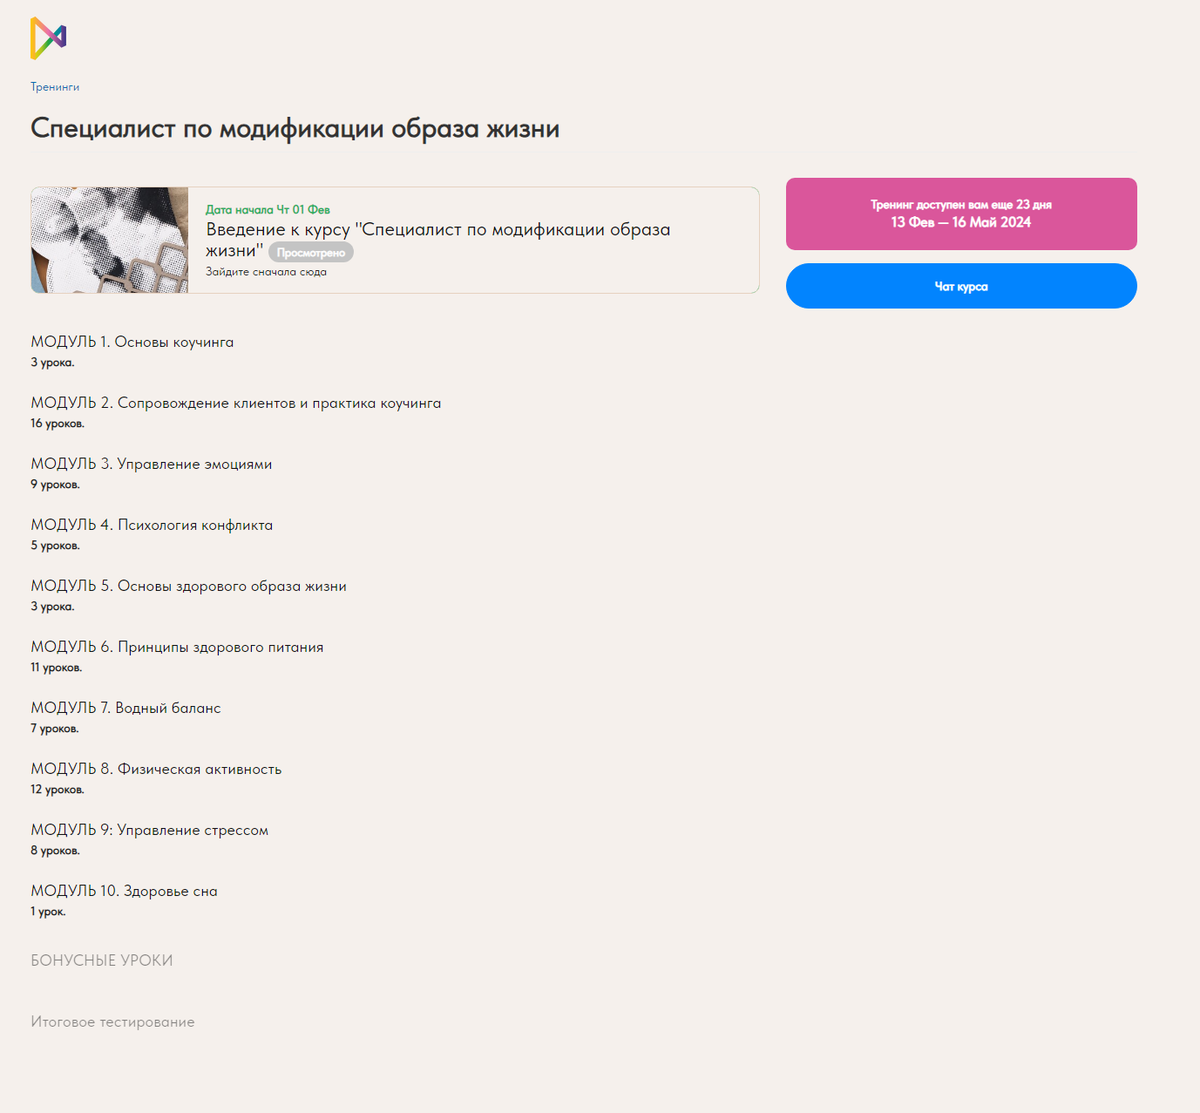Open МОДУЛЬ 7. Водный баланс
The image size is (1200, 1113).
pyautogui.click(x=125, y=708)
